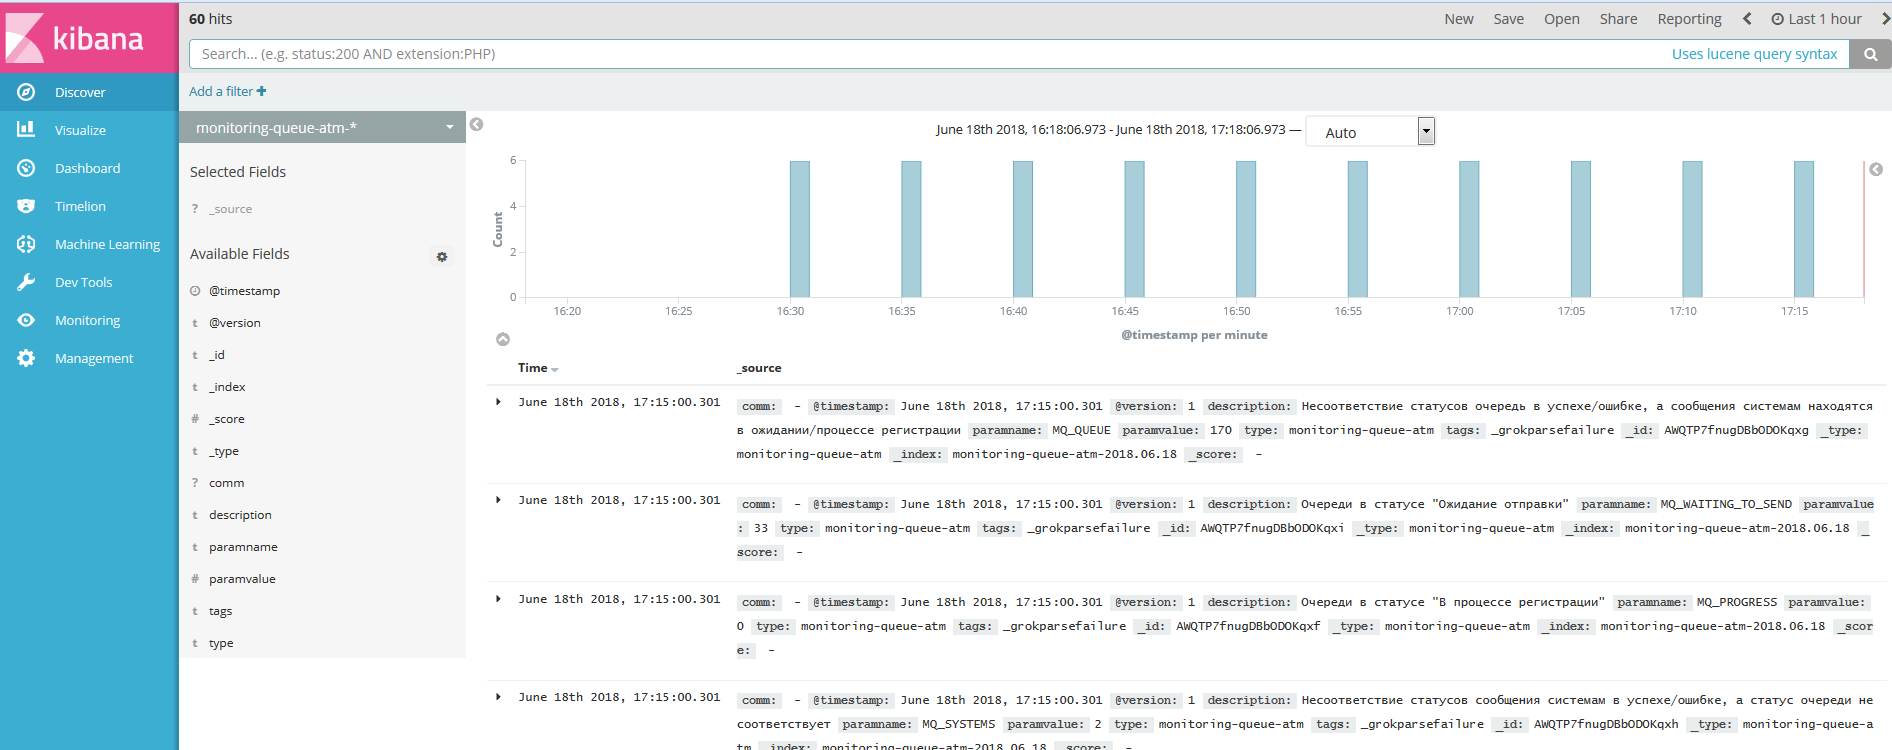This screenshot has width=1892, height=750.
Task: Go to Dashboard section
Action: point(87,168)
